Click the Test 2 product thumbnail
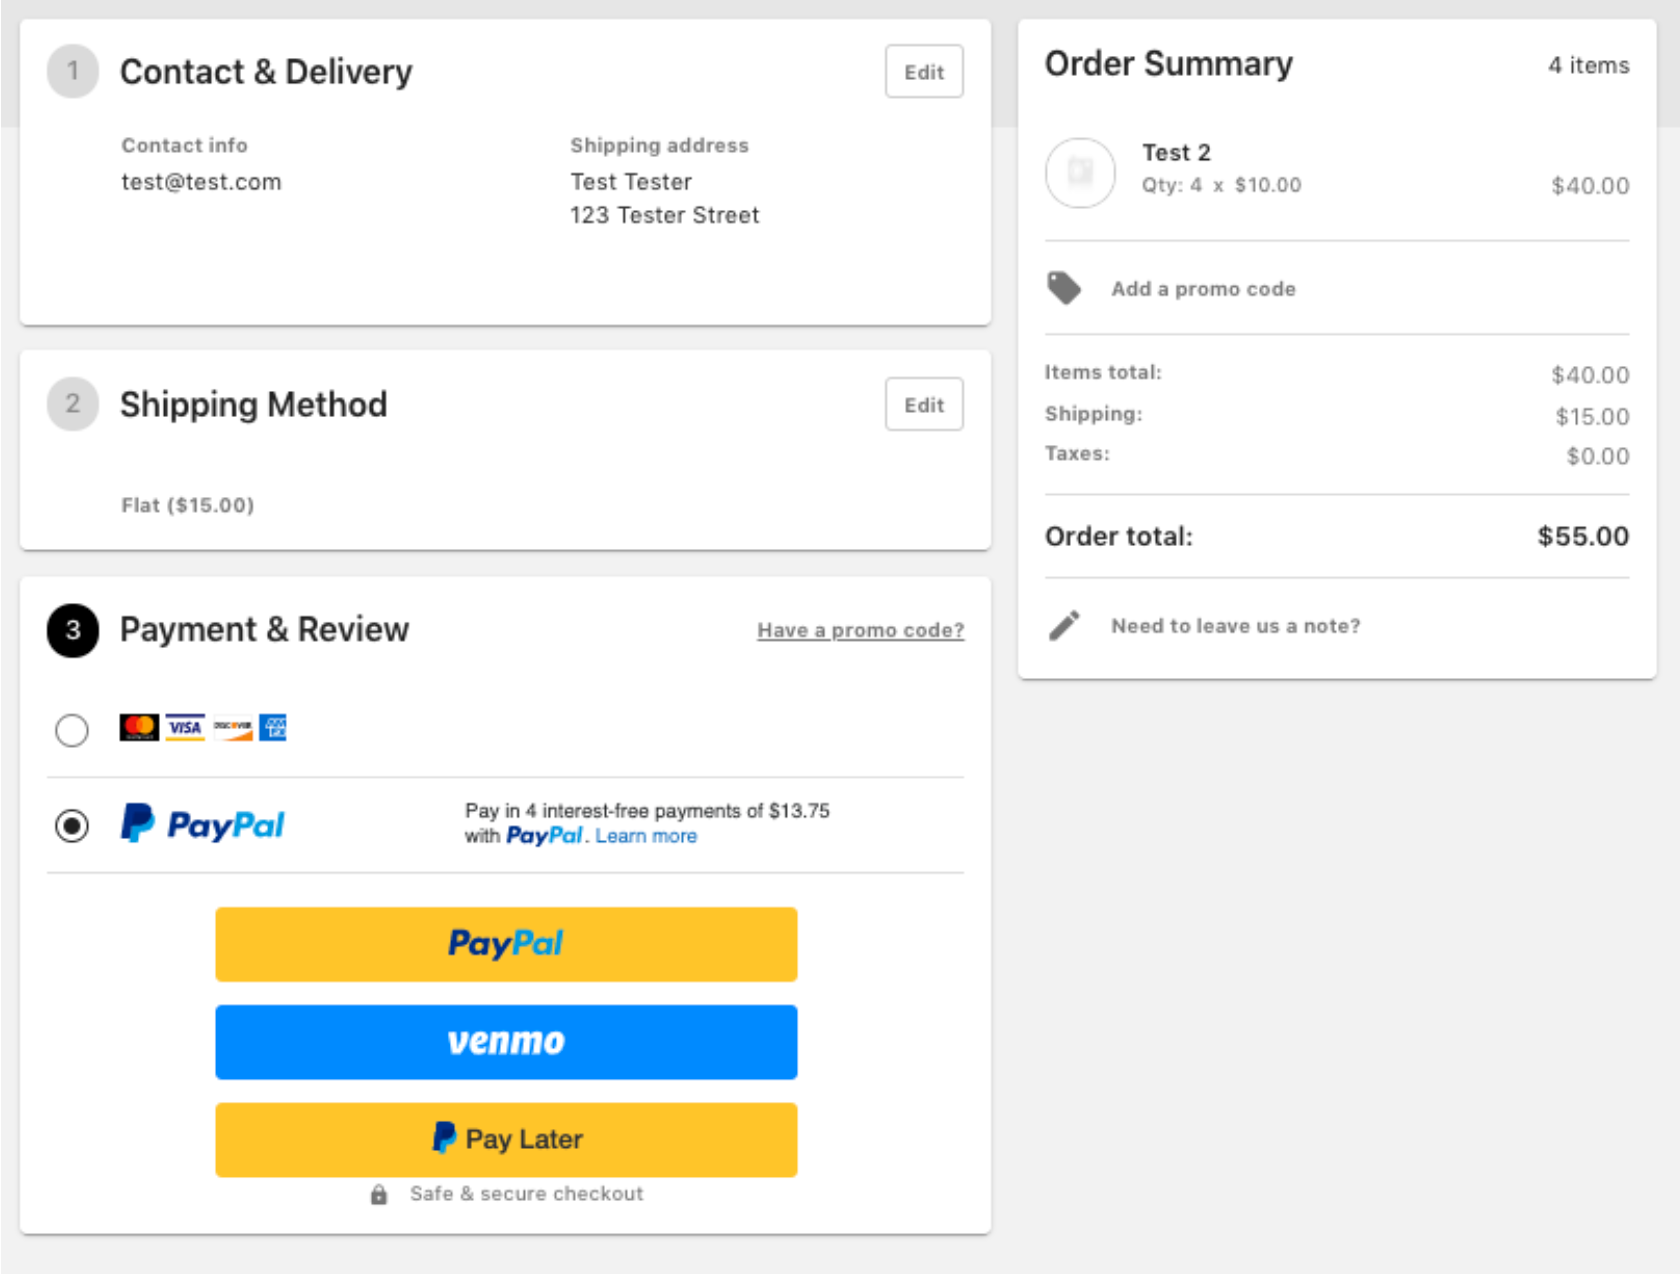 point(1080,173)
